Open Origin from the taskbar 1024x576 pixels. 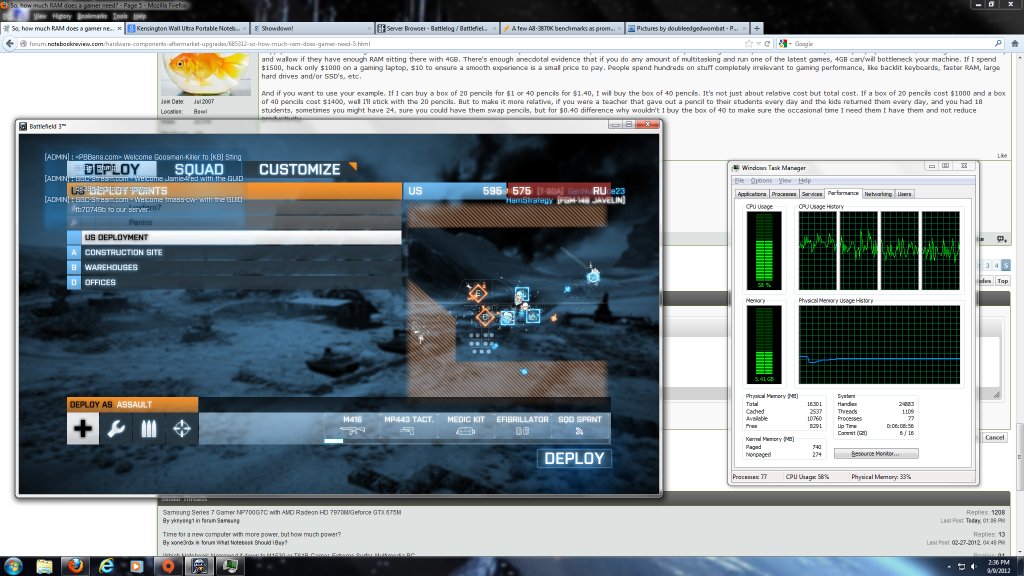[168, 566]
